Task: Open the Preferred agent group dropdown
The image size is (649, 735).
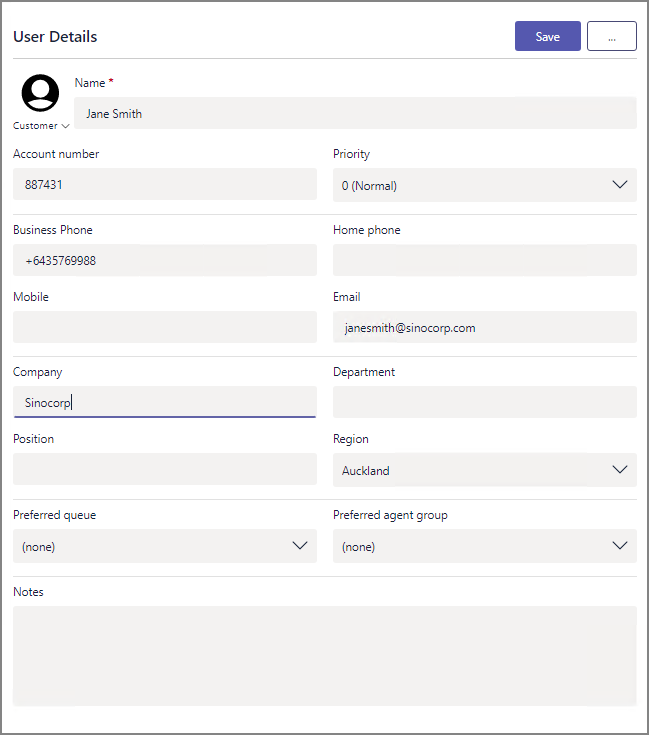Action: (x=485, y=546)
